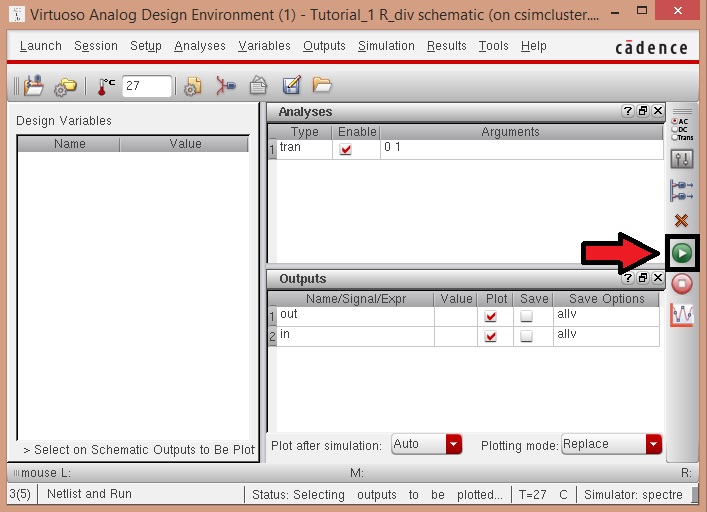Open the Plot Outputs waveform icon

[682, 315]
